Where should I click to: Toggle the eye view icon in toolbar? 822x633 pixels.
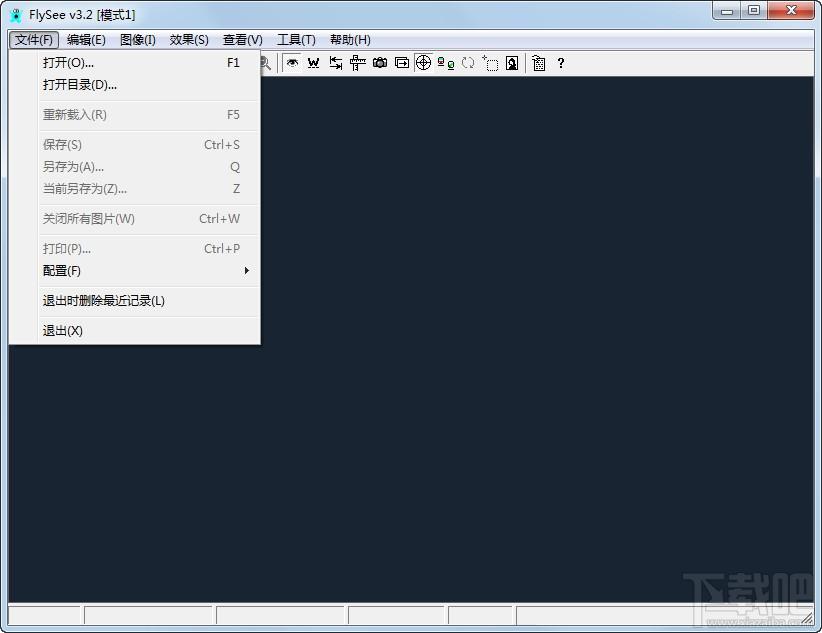tap(293, 63)
